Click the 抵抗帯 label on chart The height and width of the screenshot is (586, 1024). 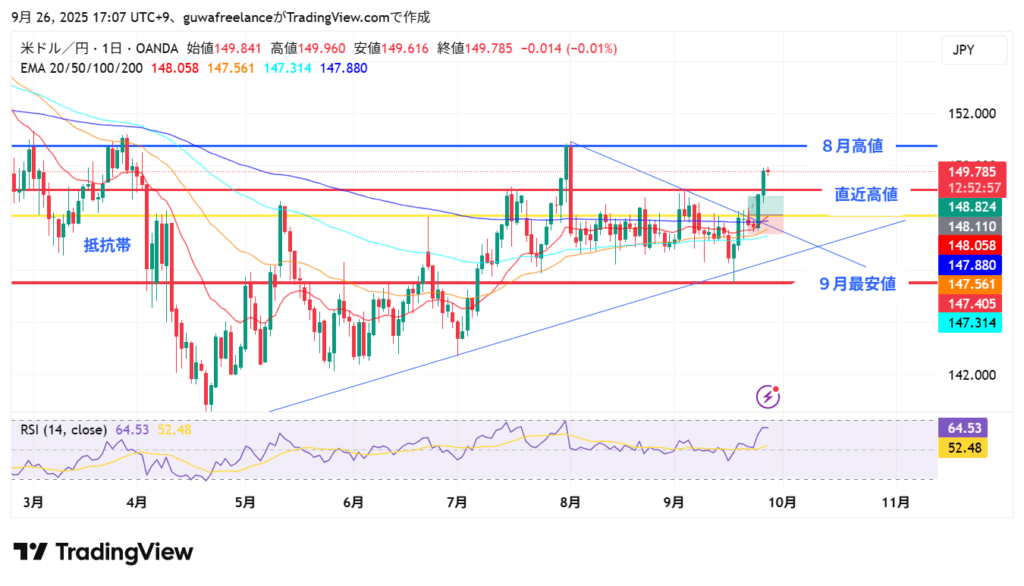[106, 244]
